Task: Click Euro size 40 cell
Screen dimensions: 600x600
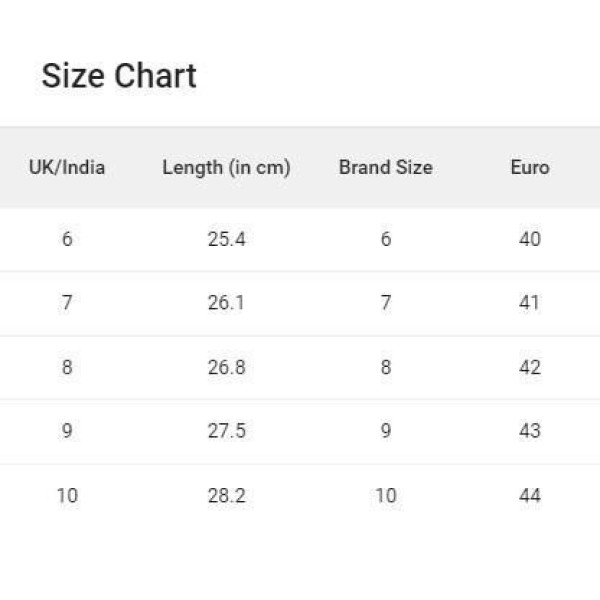Action: pos(530,239)
